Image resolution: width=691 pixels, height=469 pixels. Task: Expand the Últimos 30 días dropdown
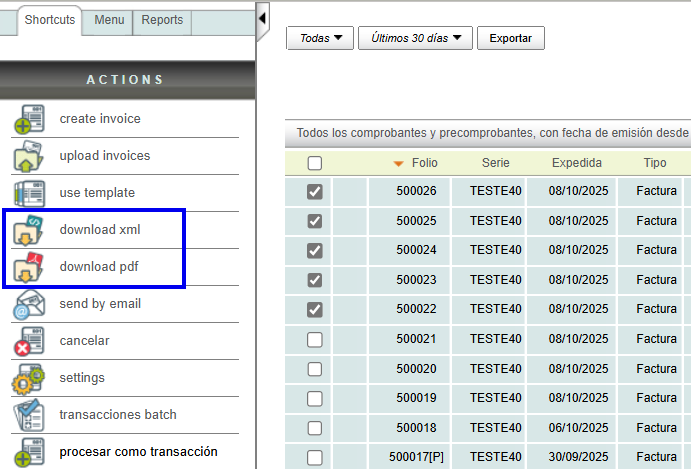(x=415, y=38)
